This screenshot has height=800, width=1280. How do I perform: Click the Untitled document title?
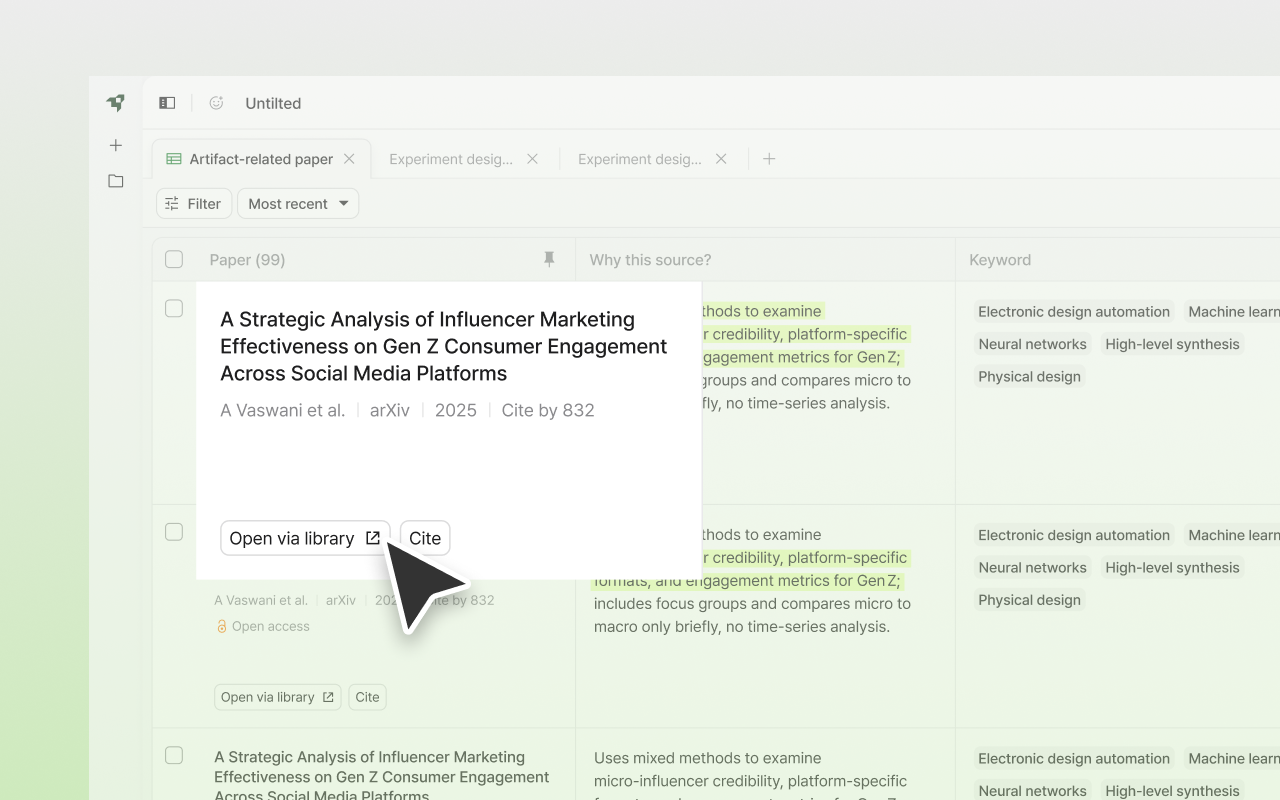coord(273,103)
